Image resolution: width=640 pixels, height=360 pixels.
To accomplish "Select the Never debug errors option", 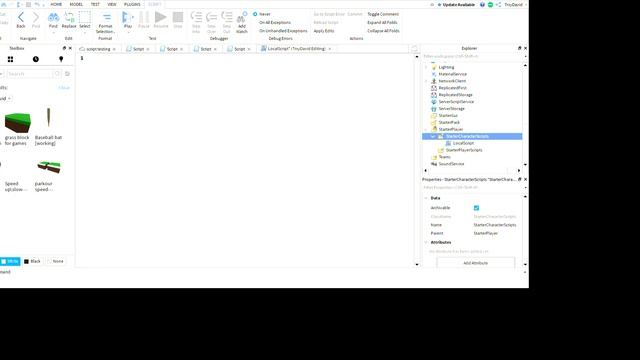I will click(x=255, y=14).
